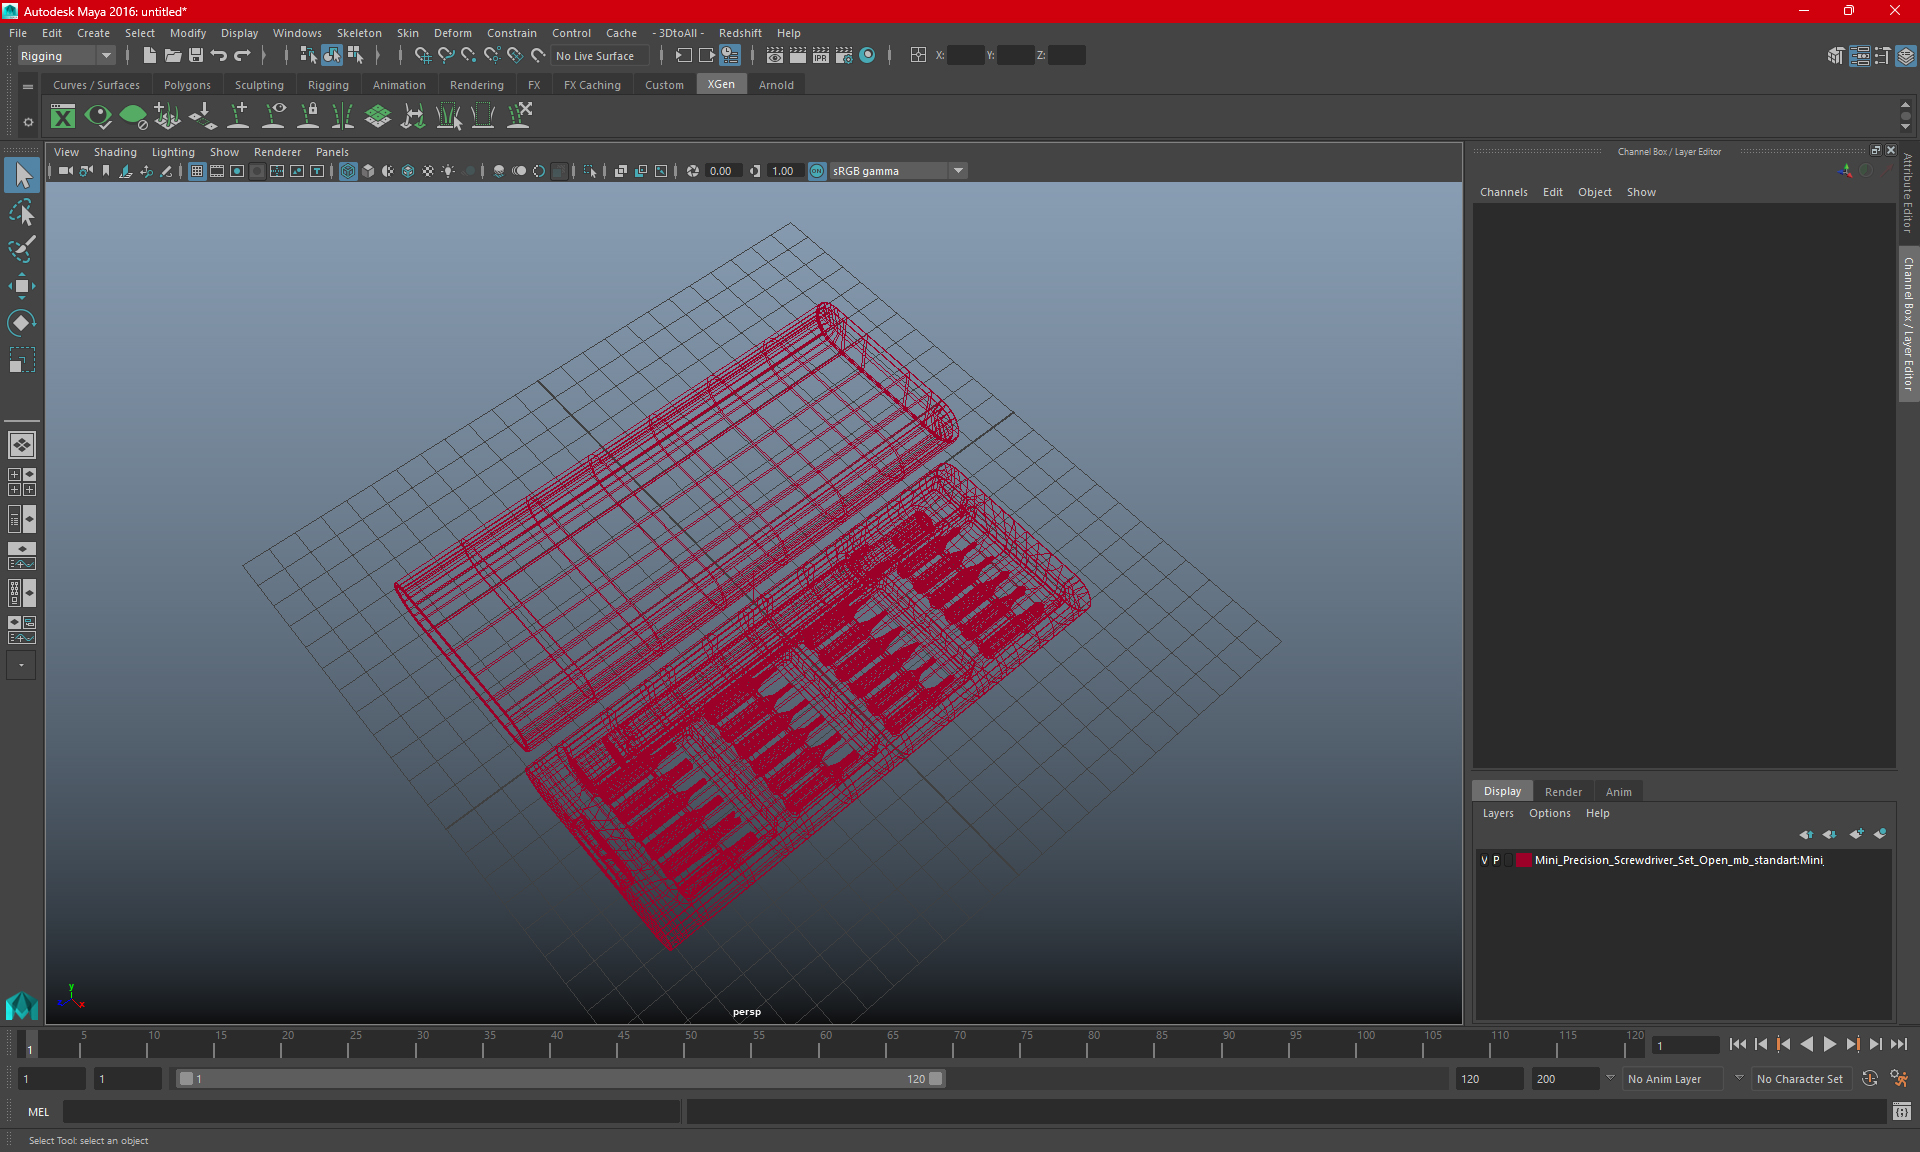
Task: Open No Anim Layer dropdown selector
Action: coord(1733,1078)
